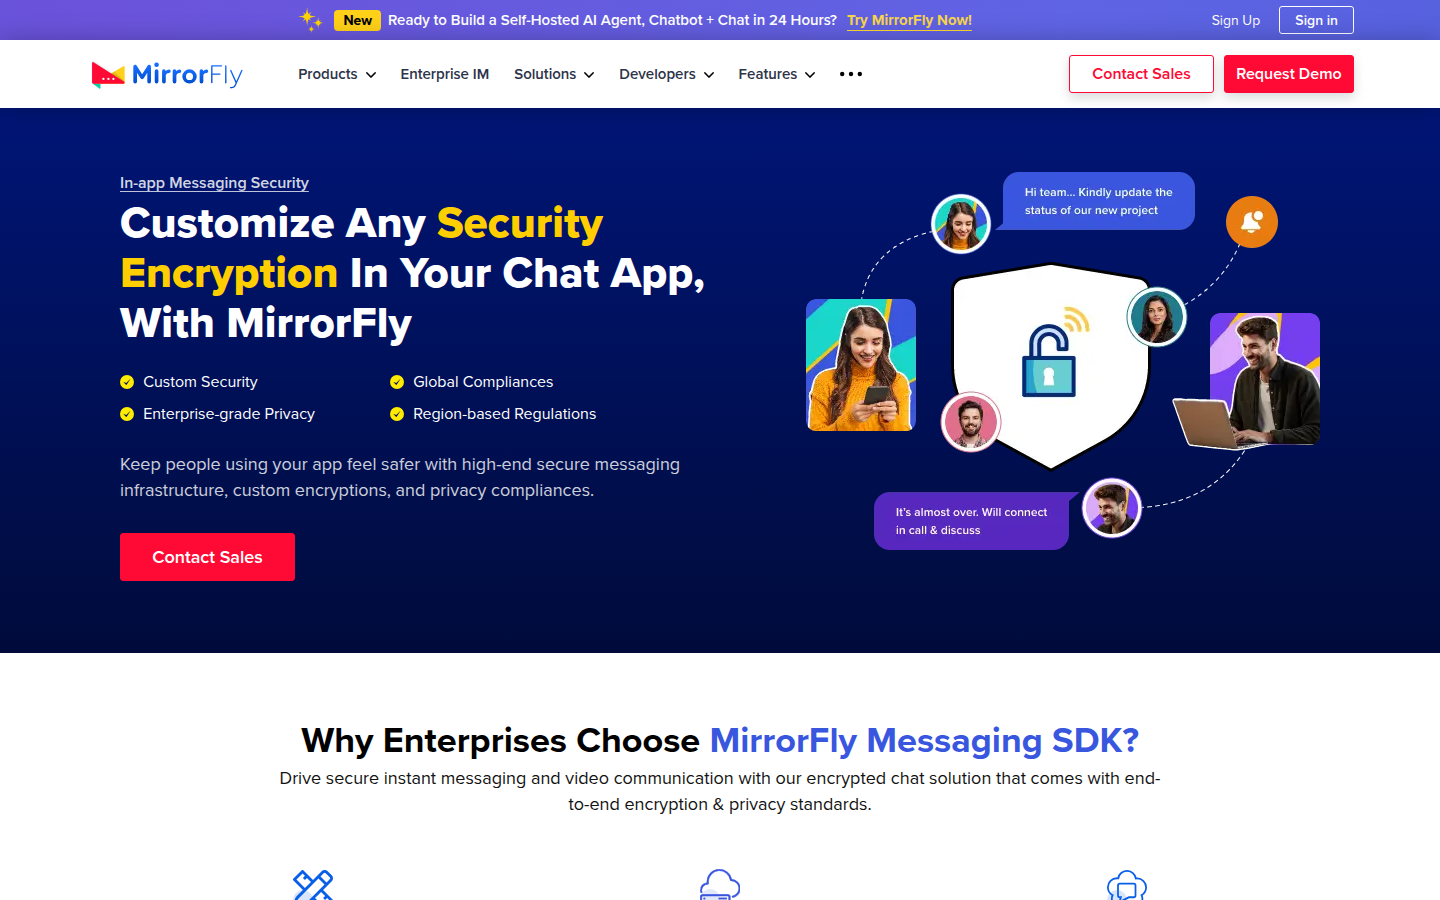
Task: Click the Custom Security check mark
Action: (x=127, y=382)
